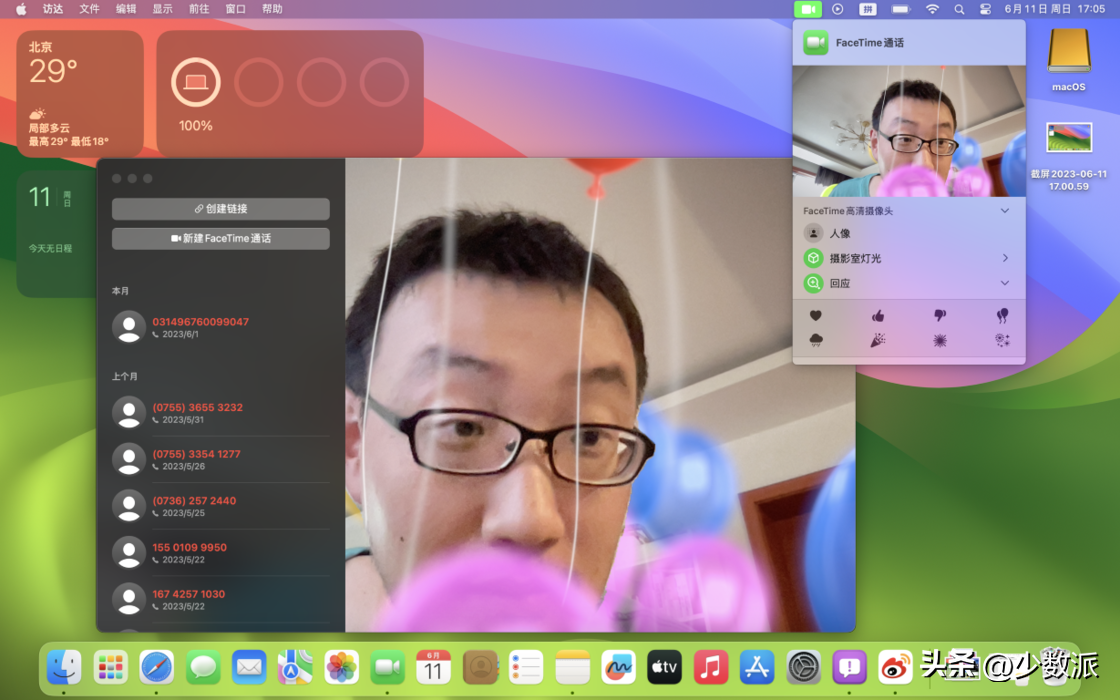Open Photos from the Dock
Screen dimensions: 1120x700
pos(341,667)
